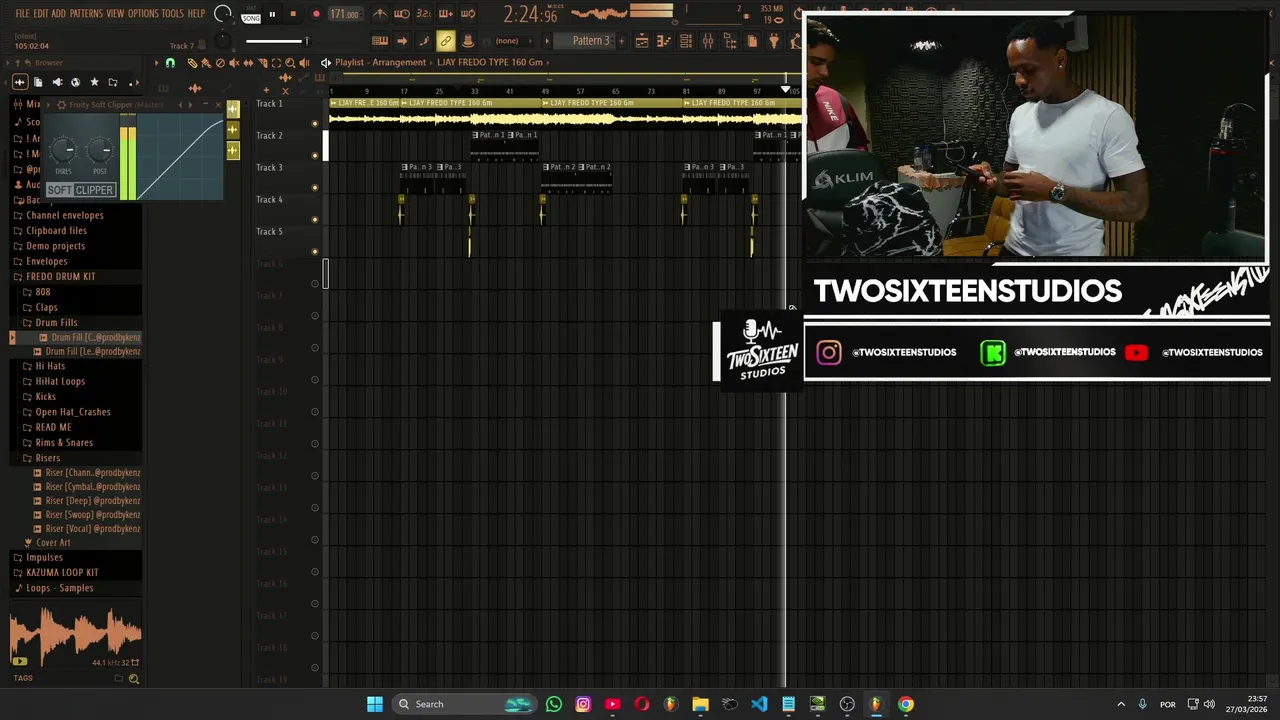This screenshot has width=1280, height=720.
Task: Stop playback with the stop button
Action: click(x=293, y=14)
